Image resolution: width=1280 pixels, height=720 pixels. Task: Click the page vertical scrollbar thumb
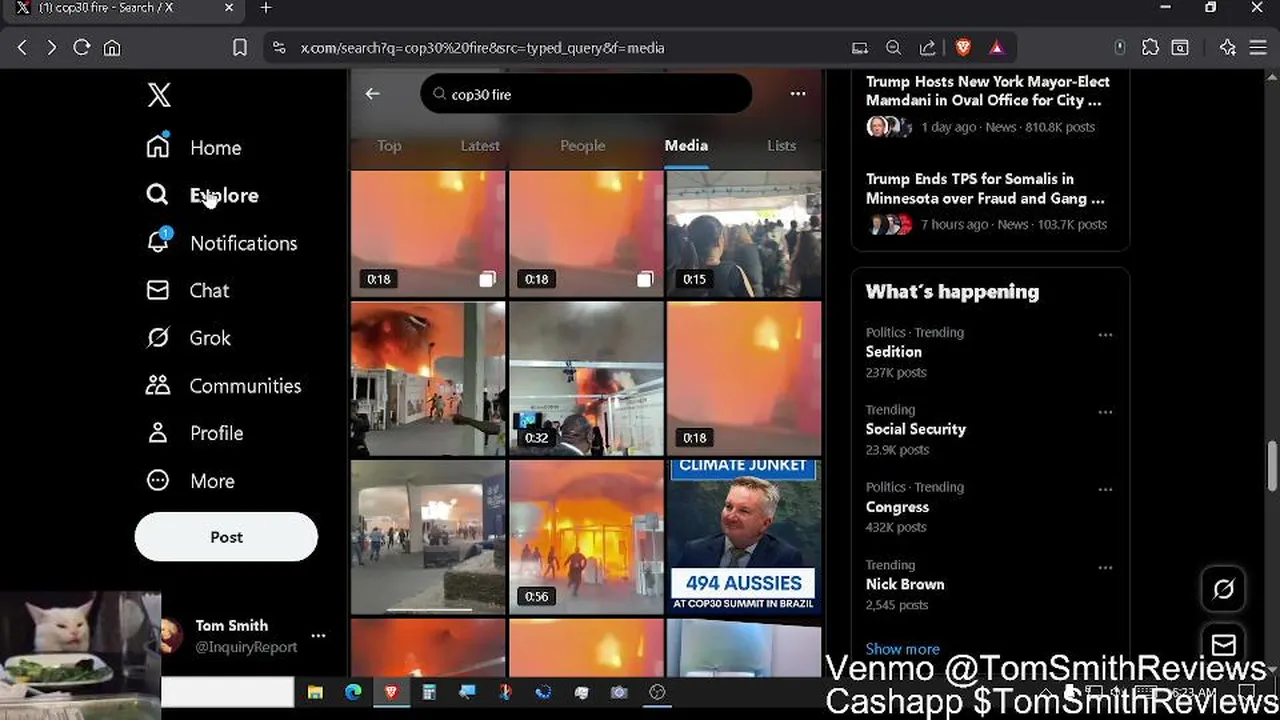(1272, 466)
